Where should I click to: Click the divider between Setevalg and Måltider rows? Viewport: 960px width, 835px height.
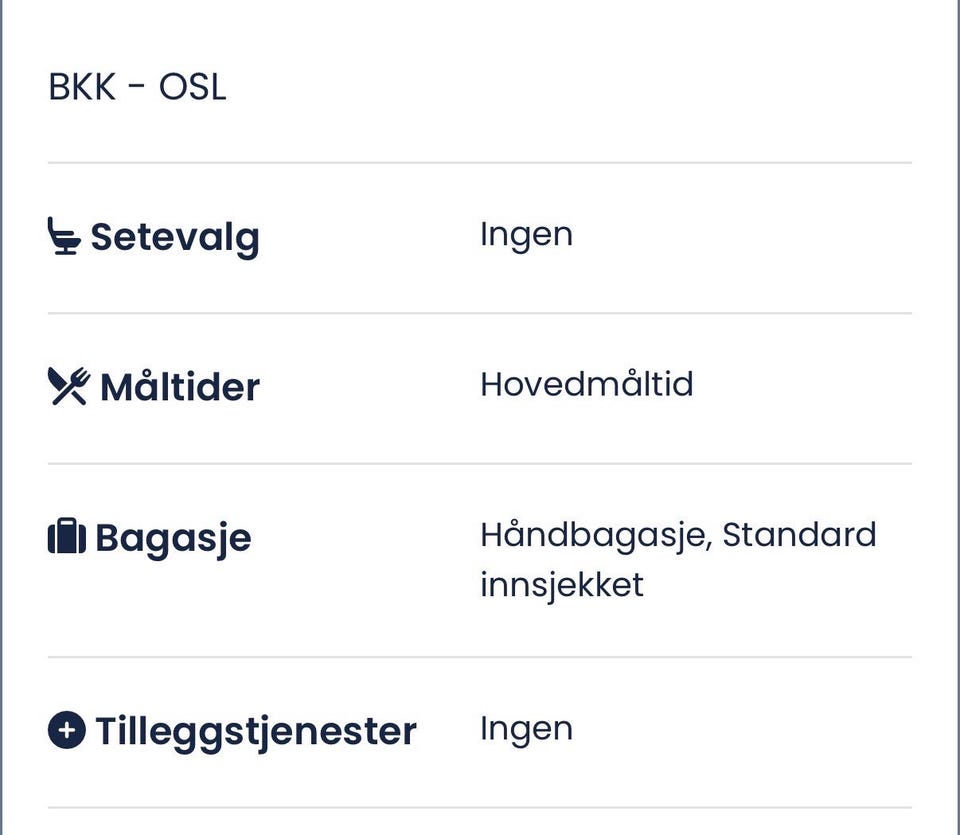480,313
